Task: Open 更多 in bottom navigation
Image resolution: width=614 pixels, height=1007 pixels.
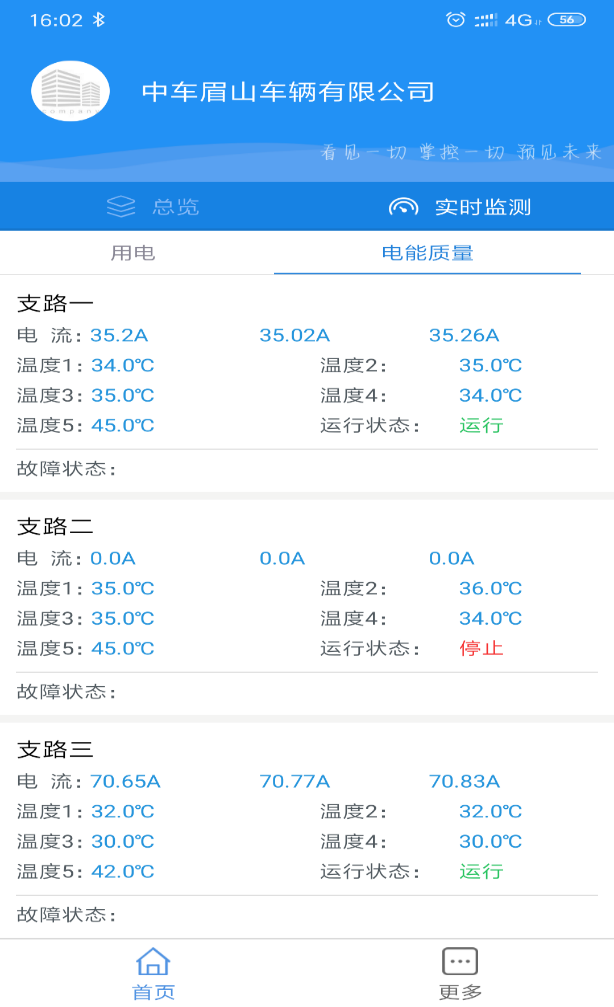Action: point(460,973)
